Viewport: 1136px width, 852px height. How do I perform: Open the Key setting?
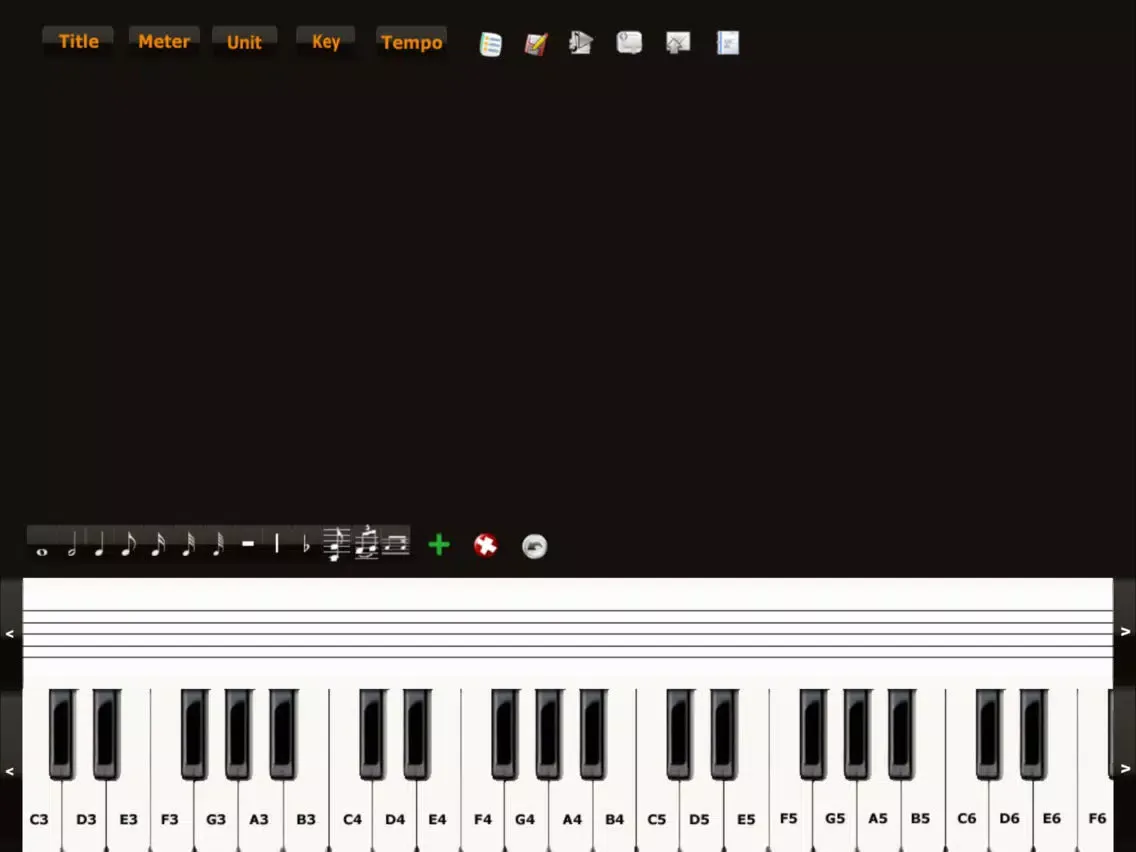[326, 41]
